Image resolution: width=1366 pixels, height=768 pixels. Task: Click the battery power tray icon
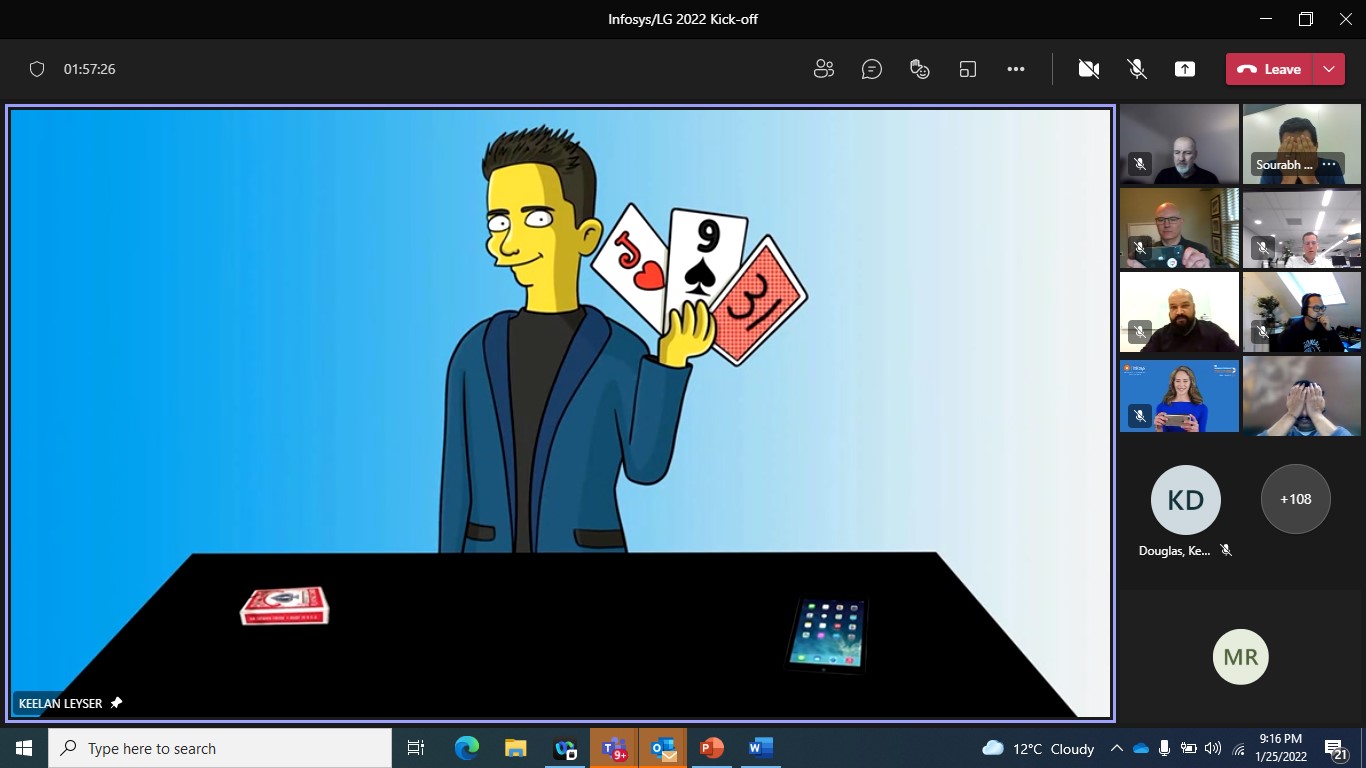1189,748
